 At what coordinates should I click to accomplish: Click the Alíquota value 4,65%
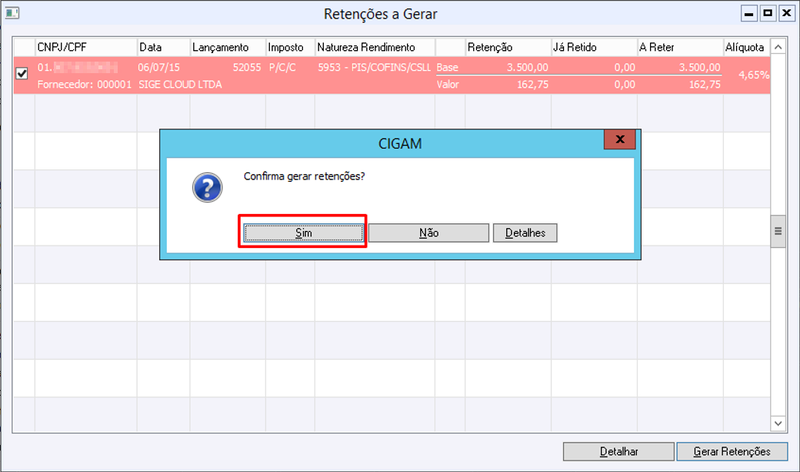click(x=754, y=75)
